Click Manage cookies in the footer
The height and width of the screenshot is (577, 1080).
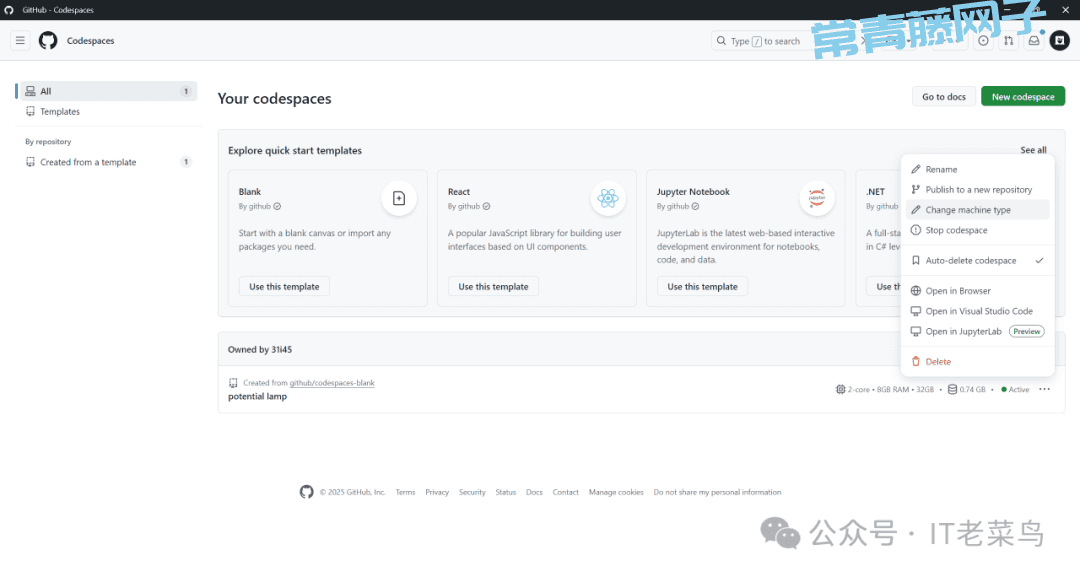616,492
